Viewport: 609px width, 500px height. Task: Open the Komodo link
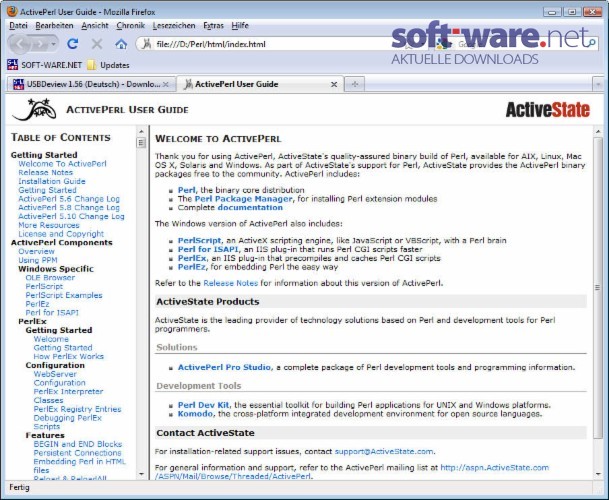coord(195,414)
